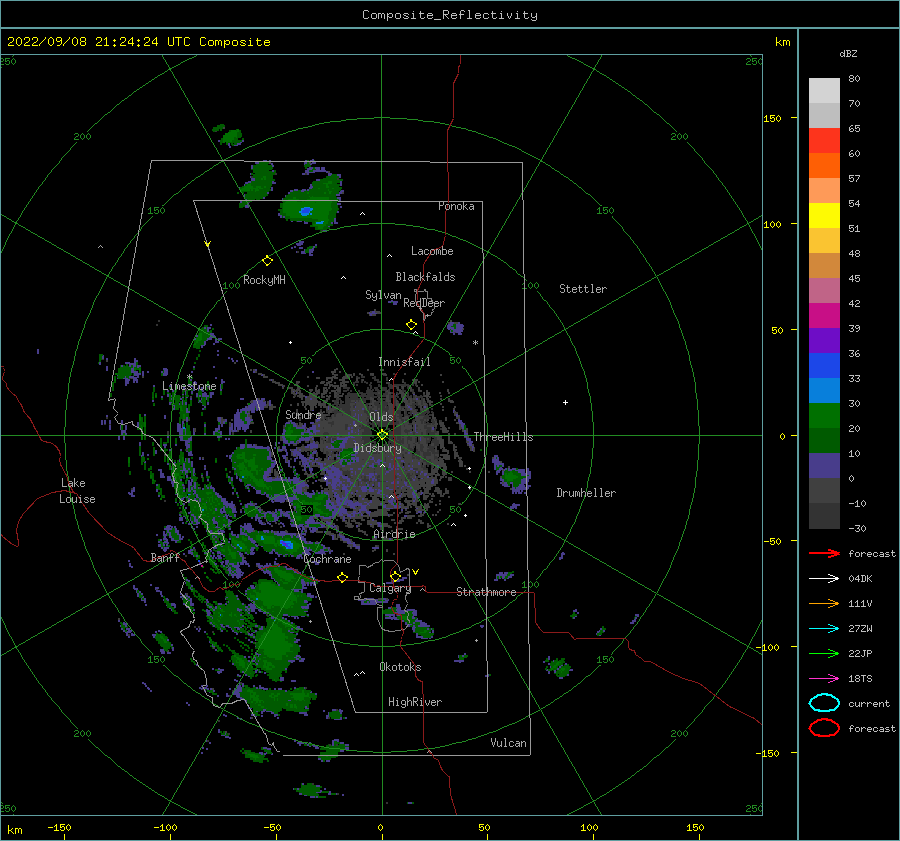Click the yellow diamond marker above Calgary
This screenshot has width=900, height=841.
point(395,576)
